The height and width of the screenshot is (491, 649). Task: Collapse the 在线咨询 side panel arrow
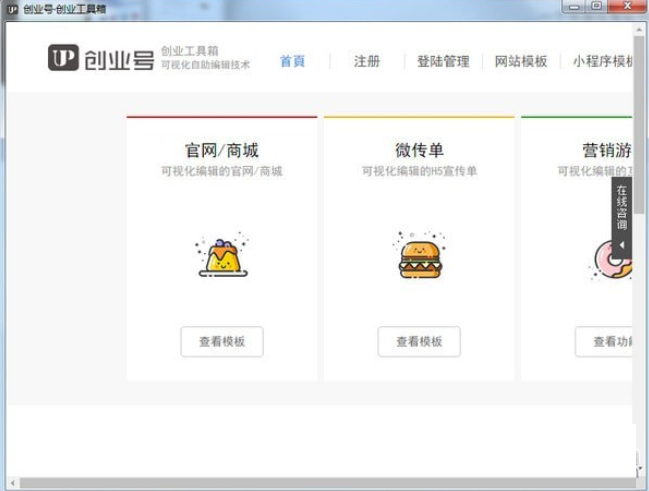coord(622,245)
